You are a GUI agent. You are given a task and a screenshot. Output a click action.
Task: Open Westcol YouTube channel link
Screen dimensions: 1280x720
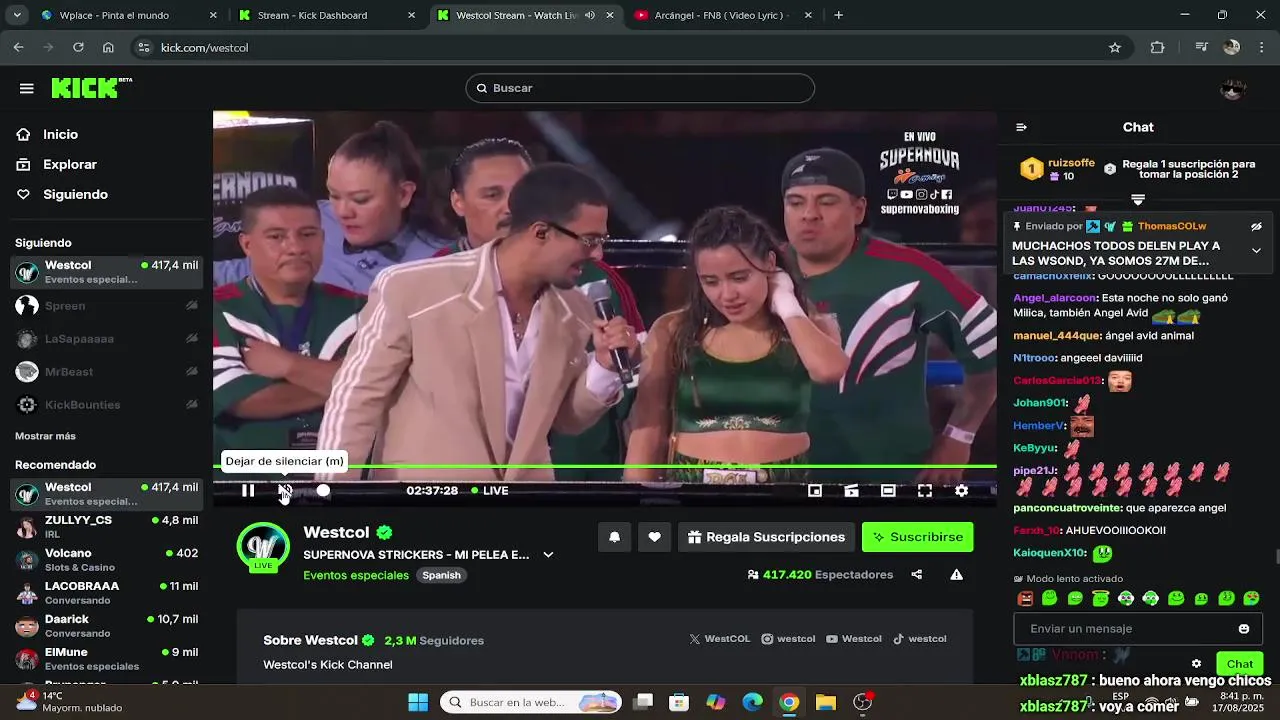coord(854,639)
